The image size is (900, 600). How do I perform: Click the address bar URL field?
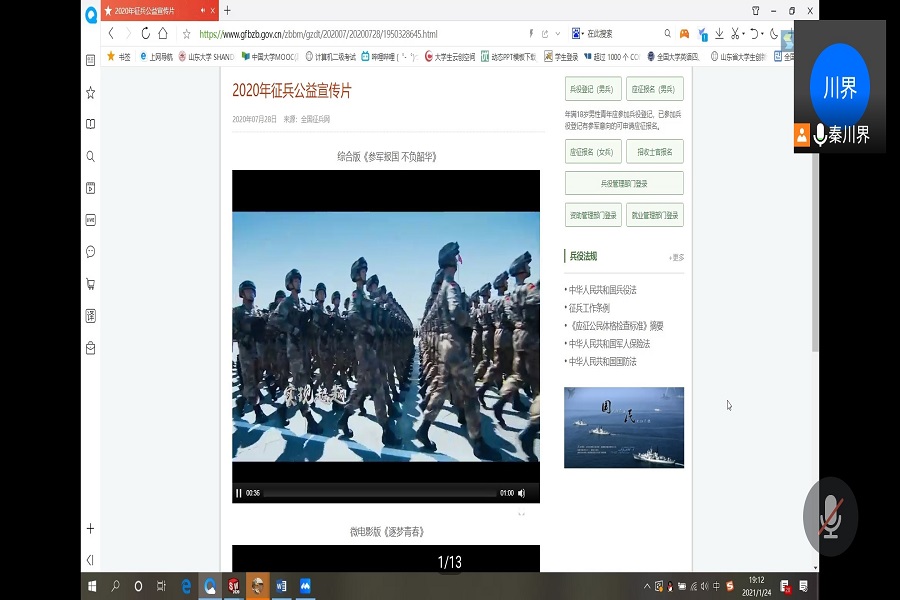tap(319, 34)
